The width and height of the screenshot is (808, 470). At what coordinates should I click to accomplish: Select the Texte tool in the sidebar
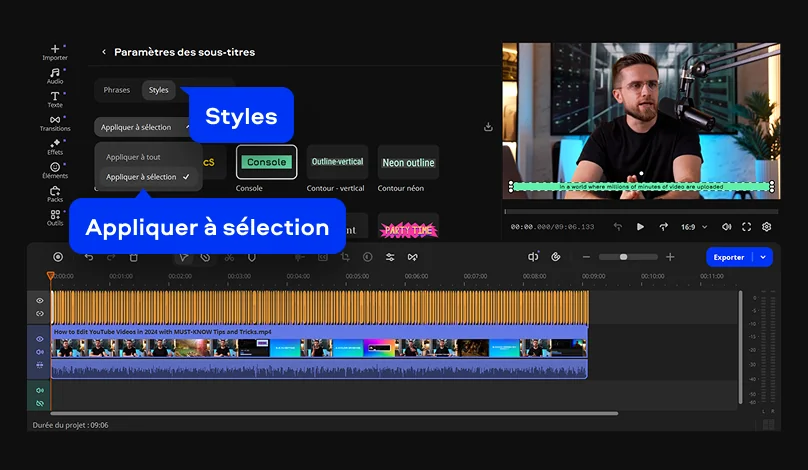point(55,98)
